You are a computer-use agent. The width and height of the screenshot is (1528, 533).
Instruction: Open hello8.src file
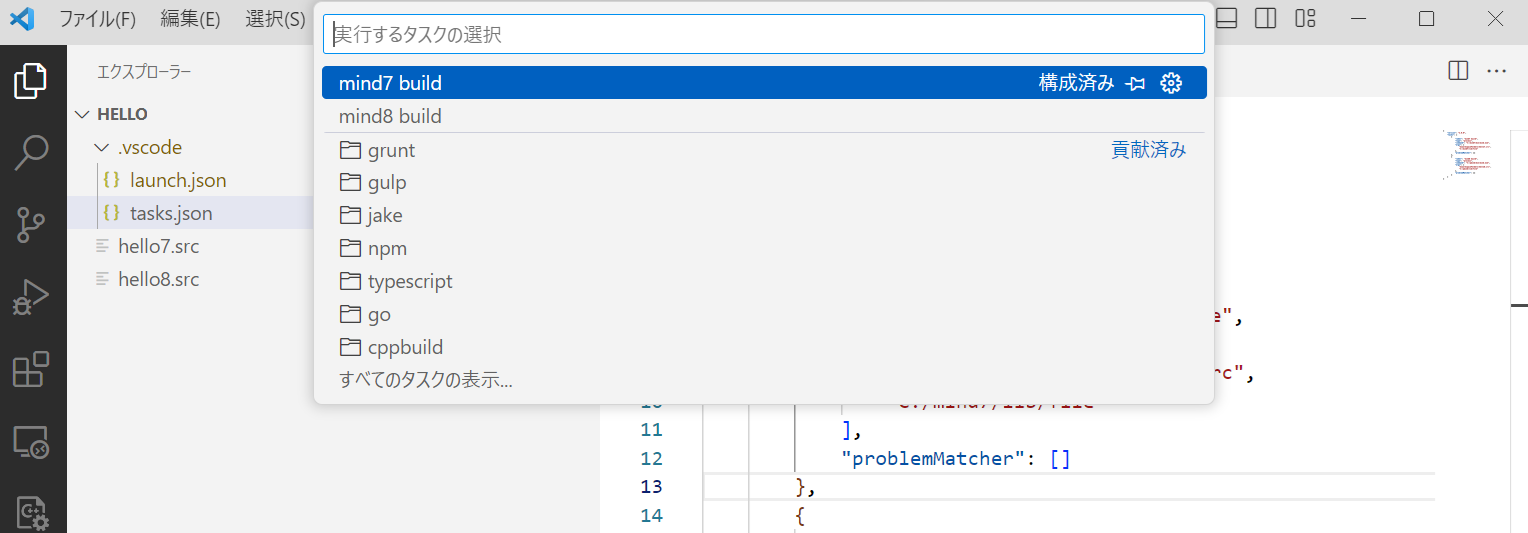(x=159, y=279)
